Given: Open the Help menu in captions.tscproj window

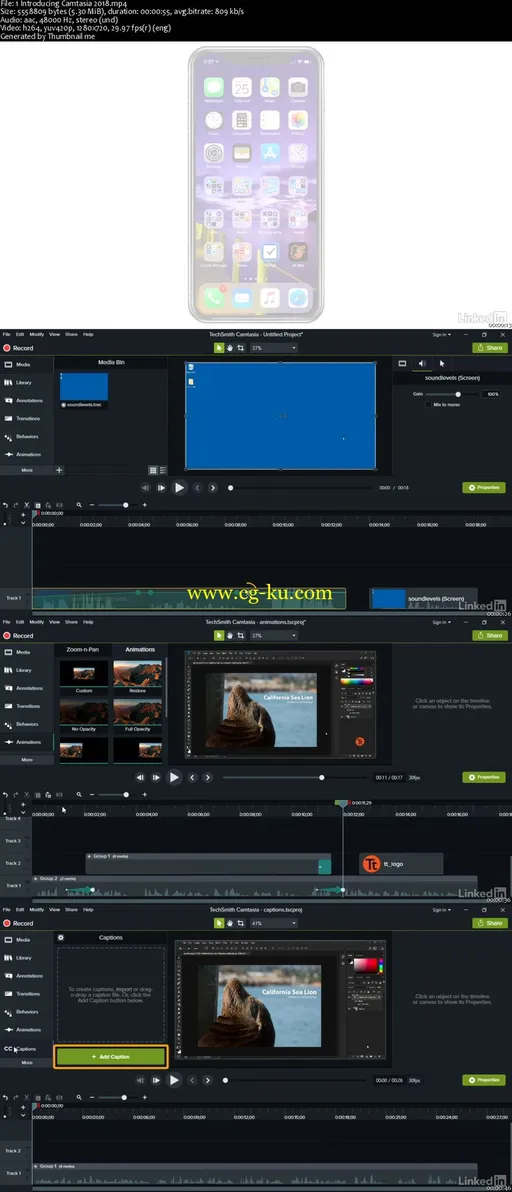Looking at the screenshot, I should [88, 910].
